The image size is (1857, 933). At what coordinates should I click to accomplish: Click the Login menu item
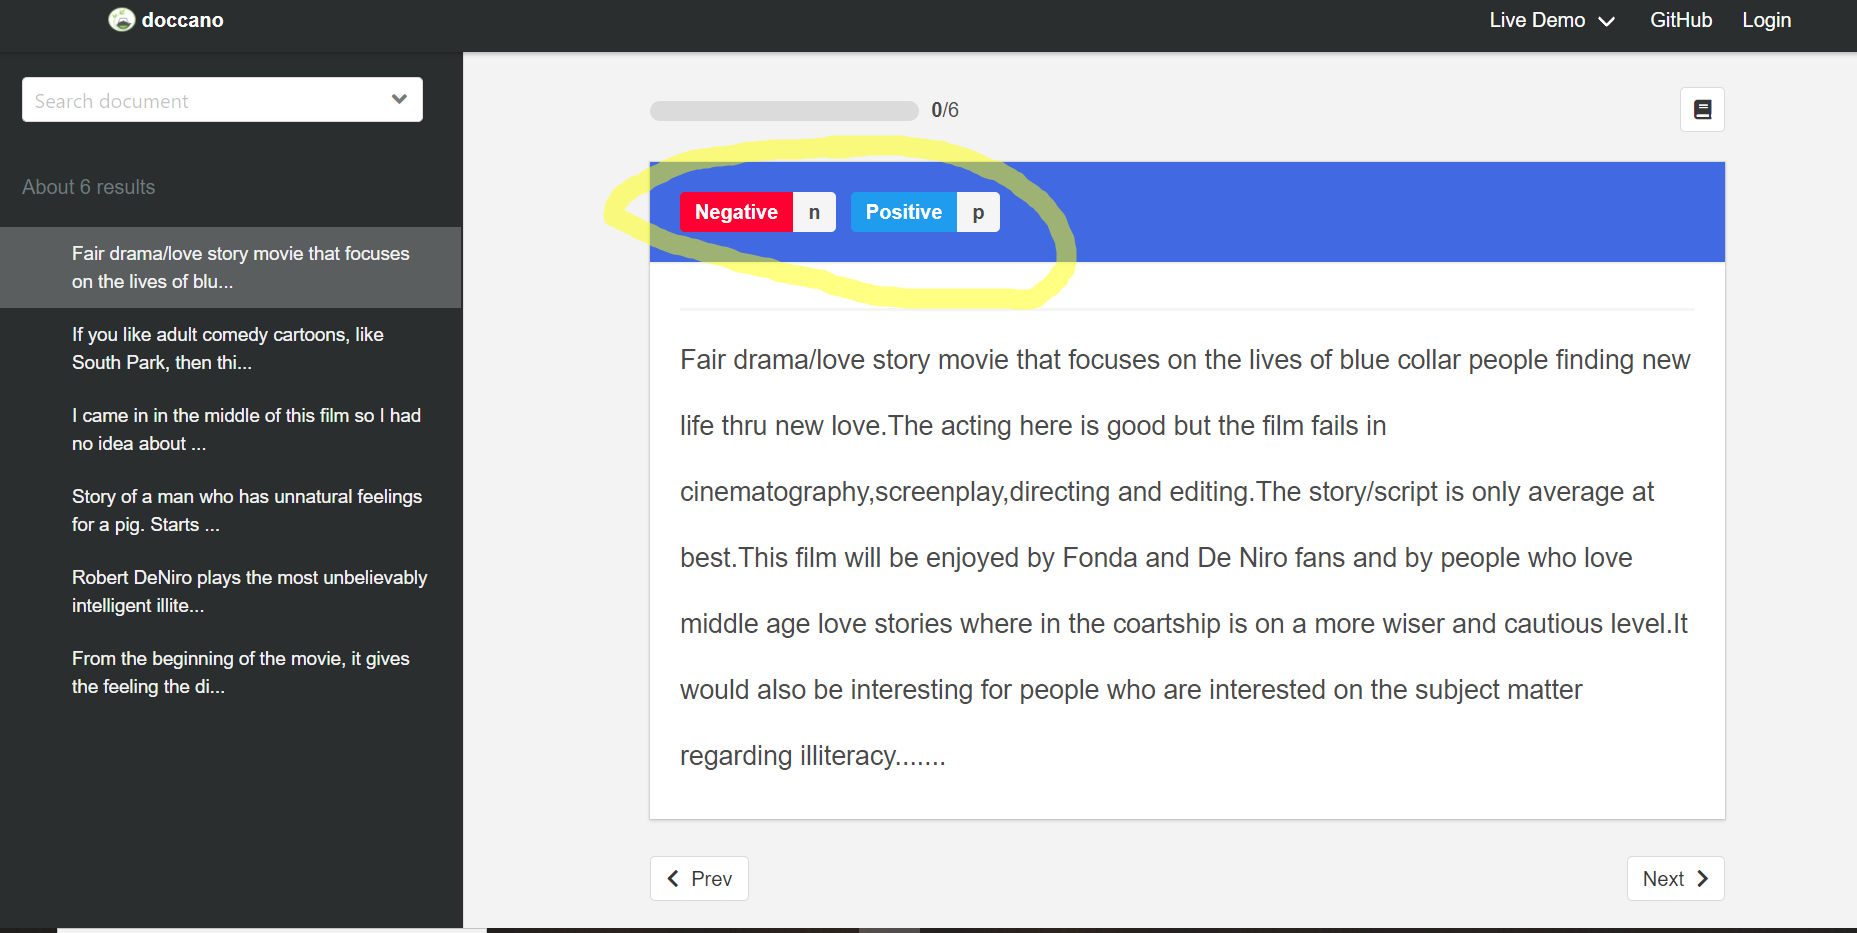coord(1766,20)
